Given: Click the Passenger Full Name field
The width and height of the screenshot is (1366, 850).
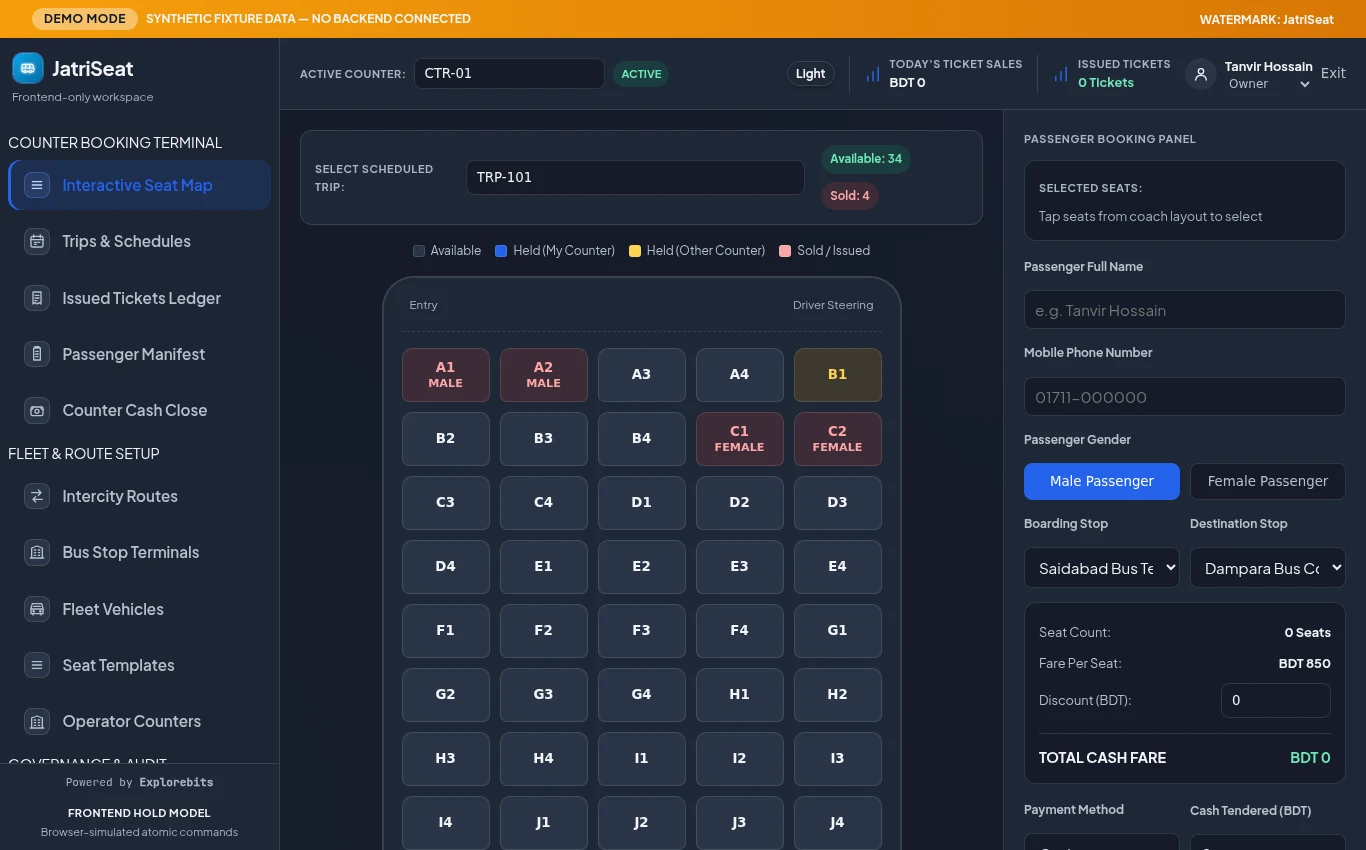Looking at the screenshot, I should (x=1184, y=310).
